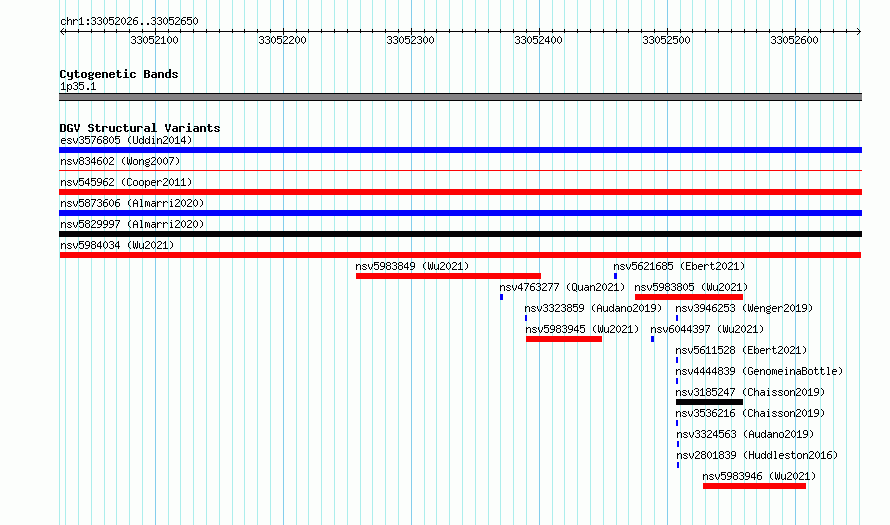Select the red nsv5983945 variant bar
Screen dimensions: 890x525
tap(564, 339)
